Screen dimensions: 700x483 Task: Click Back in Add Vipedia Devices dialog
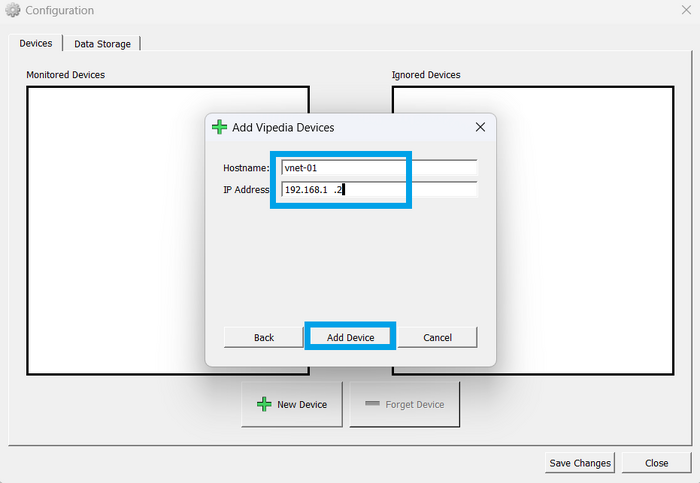(263, 337)
